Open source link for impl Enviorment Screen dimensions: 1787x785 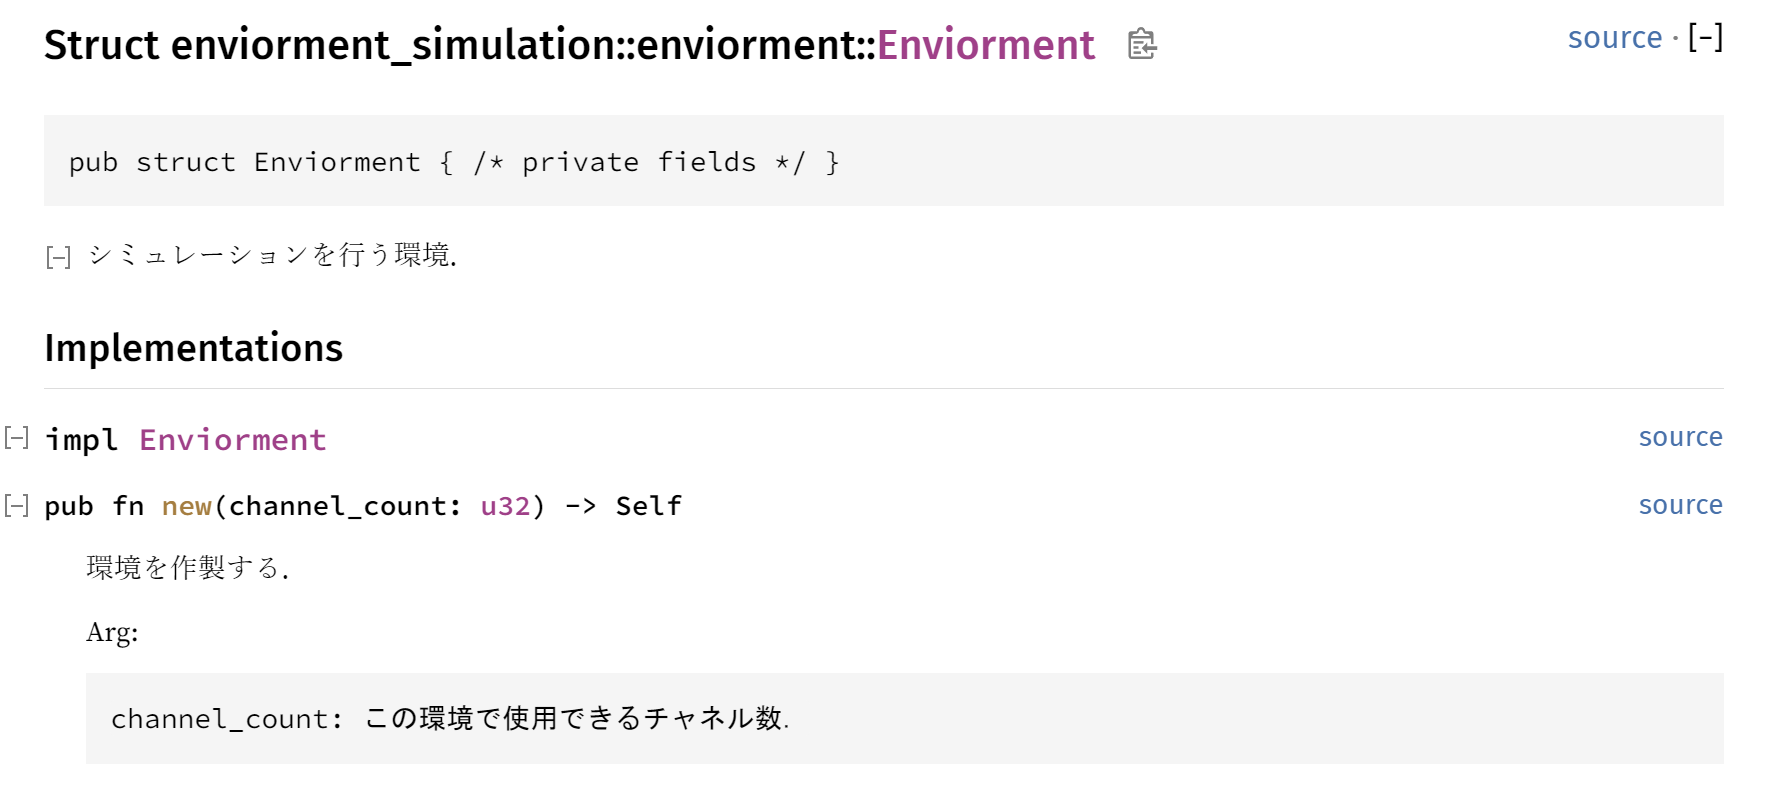1680,437
